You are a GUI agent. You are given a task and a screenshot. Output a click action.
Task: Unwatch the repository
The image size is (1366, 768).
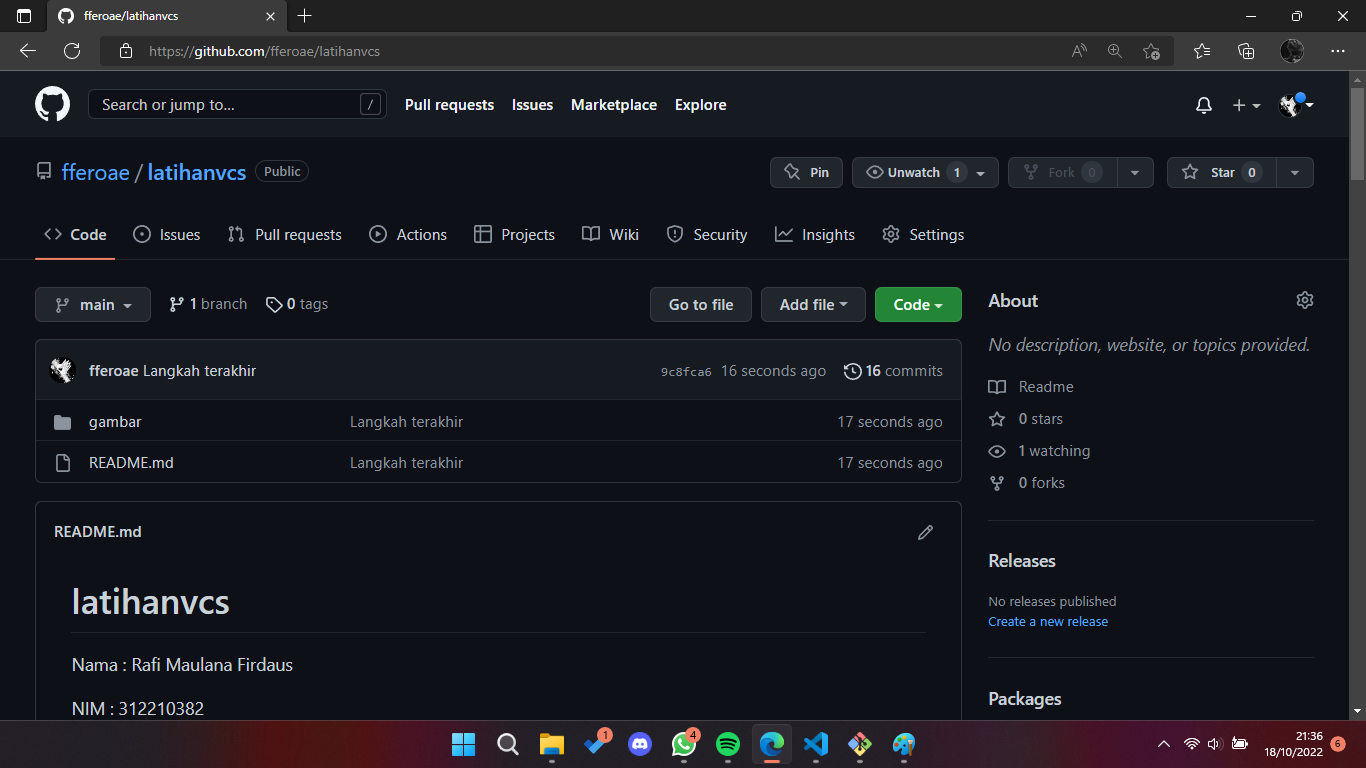[x=913, y=172]
